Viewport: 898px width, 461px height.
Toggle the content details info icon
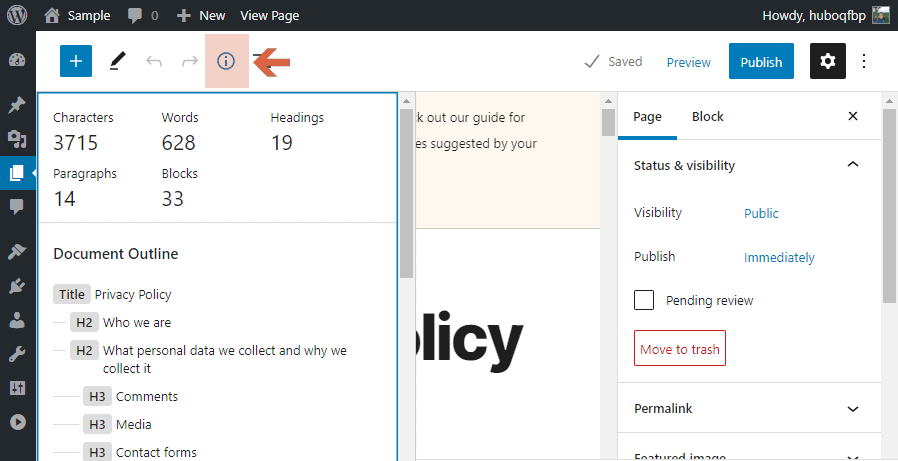tap(226, 61)
